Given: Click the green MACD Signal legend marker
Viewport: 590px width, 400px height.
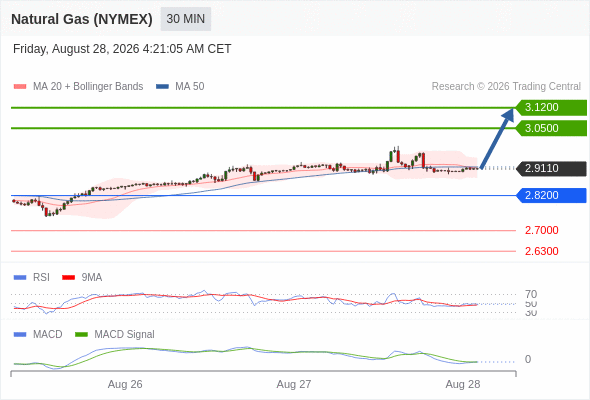Looking at the screenshot, I should point(81,335).
